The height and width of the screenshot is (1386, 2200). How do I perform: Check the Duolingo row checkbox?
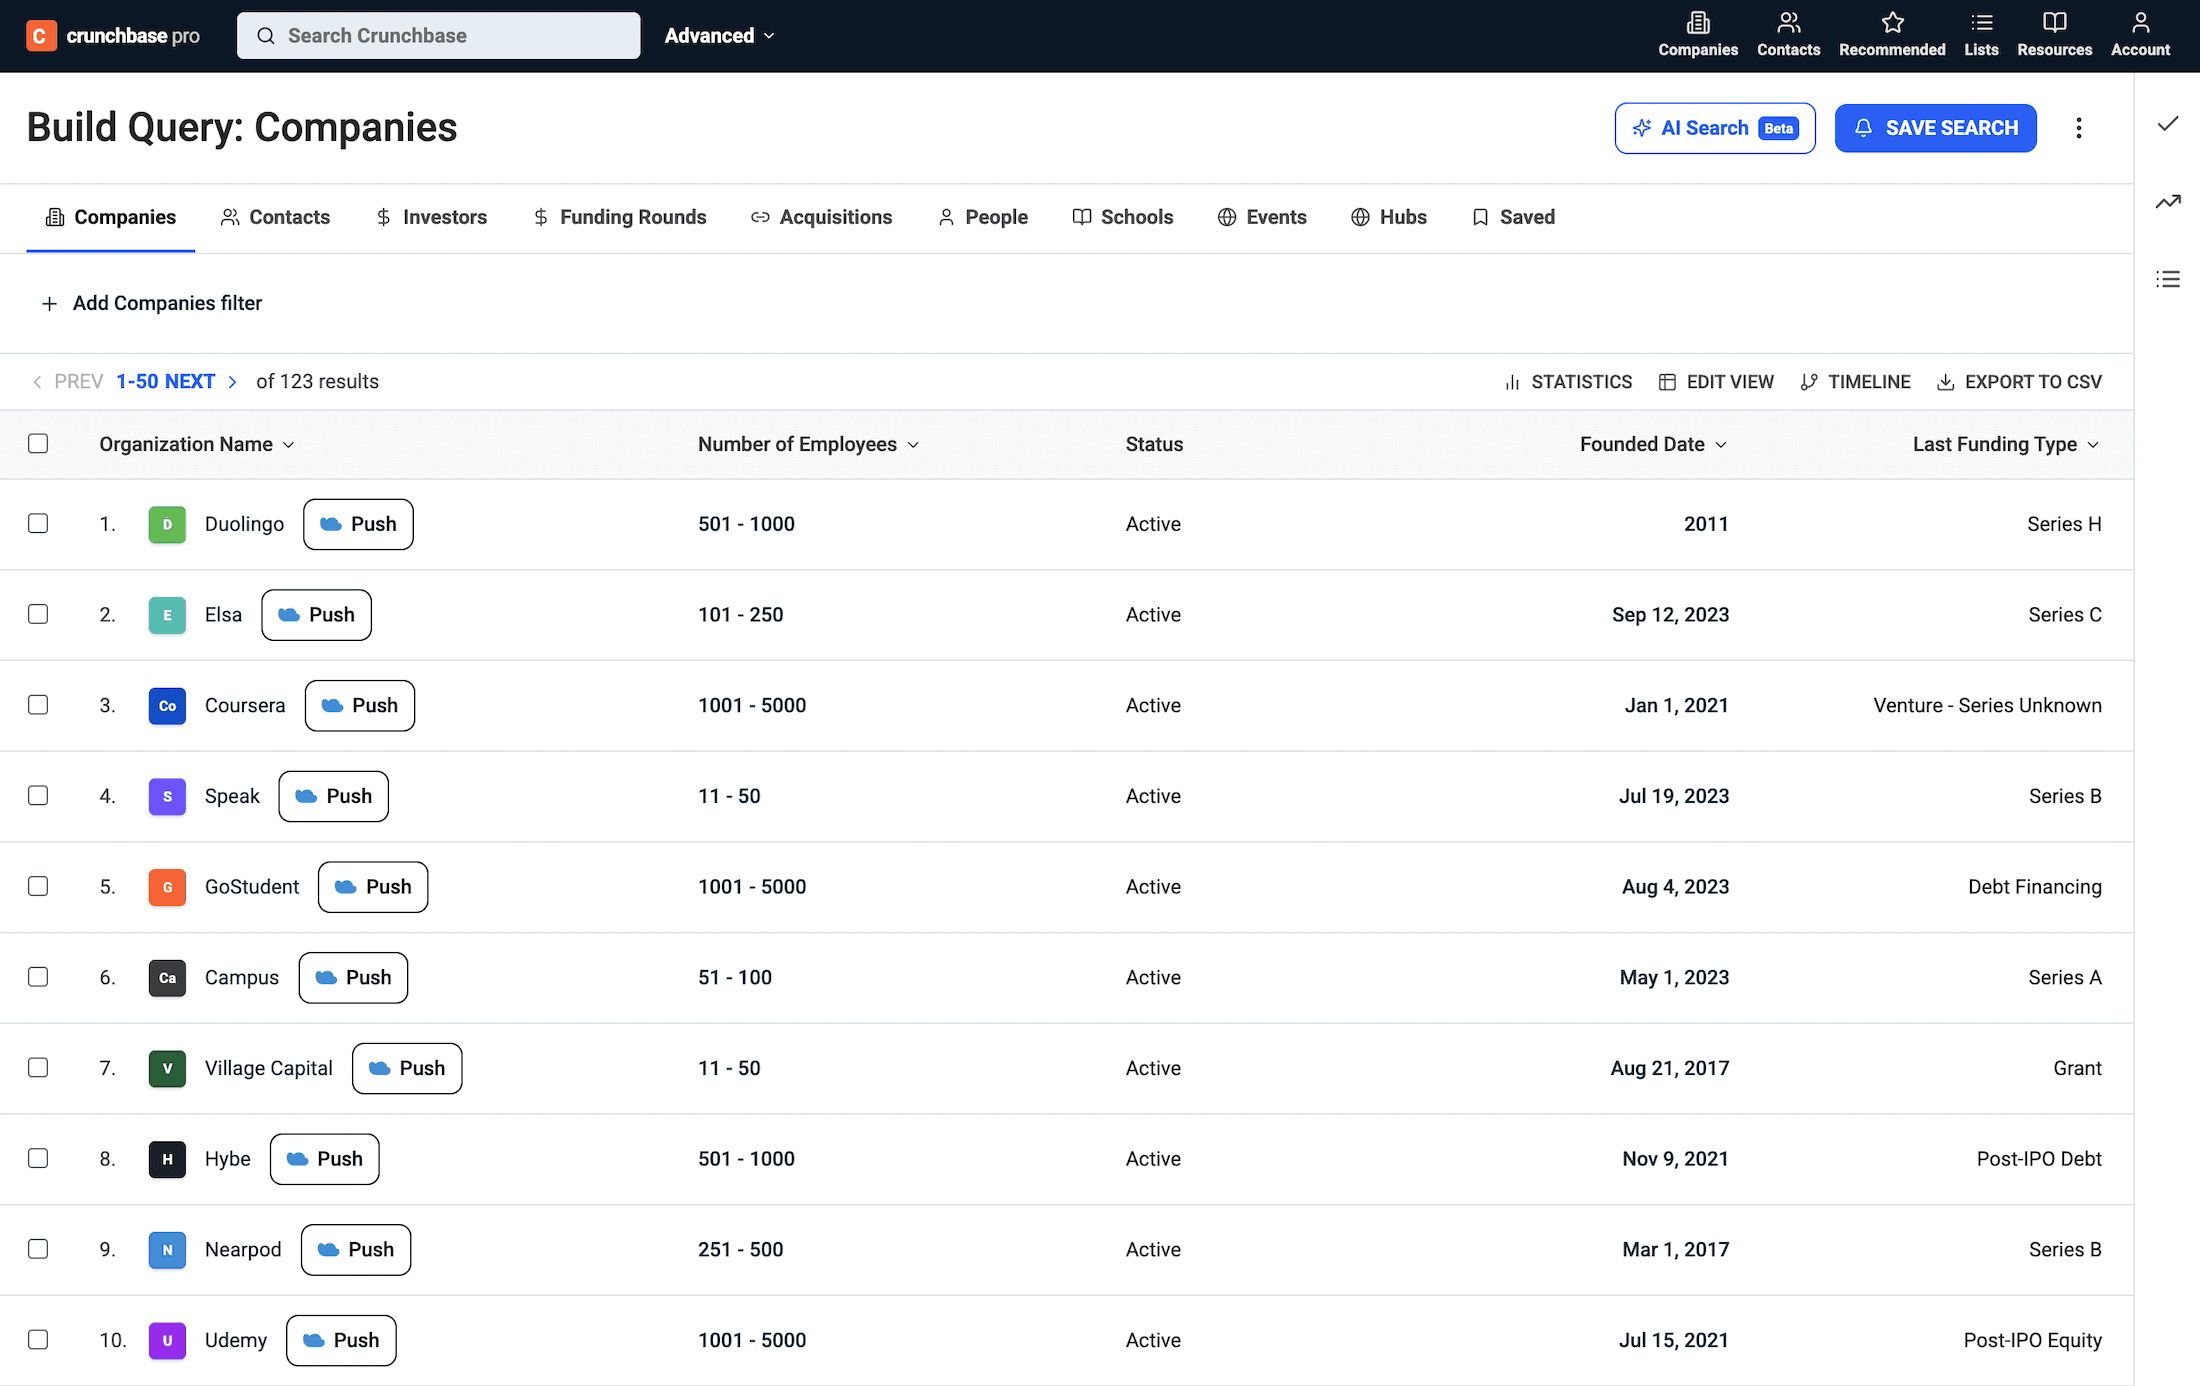pos(38,524)
